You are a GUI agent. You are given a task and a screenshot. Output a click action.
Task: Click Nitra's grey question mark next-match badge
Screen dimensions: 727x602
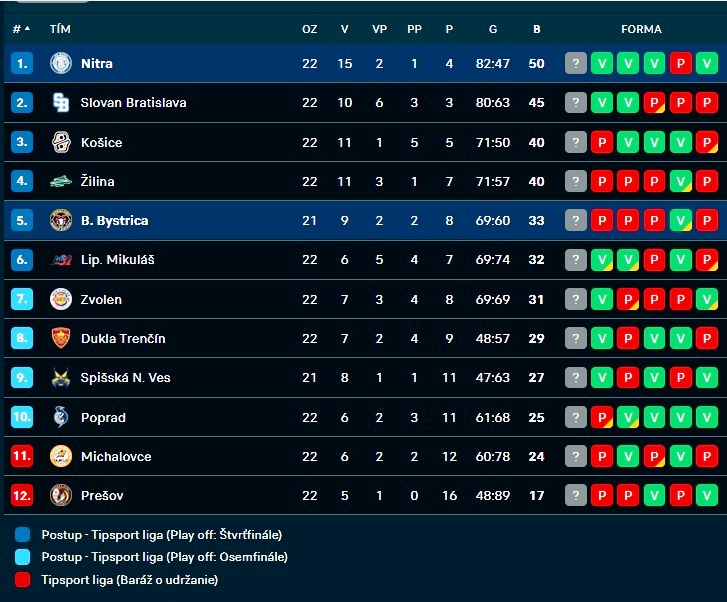click(x=575, y=63)
